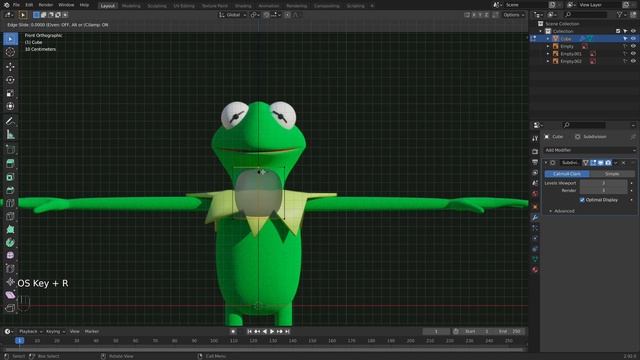640x360 pixels.
Task: Select Simple subdivision type
Action: click(612, 174)
